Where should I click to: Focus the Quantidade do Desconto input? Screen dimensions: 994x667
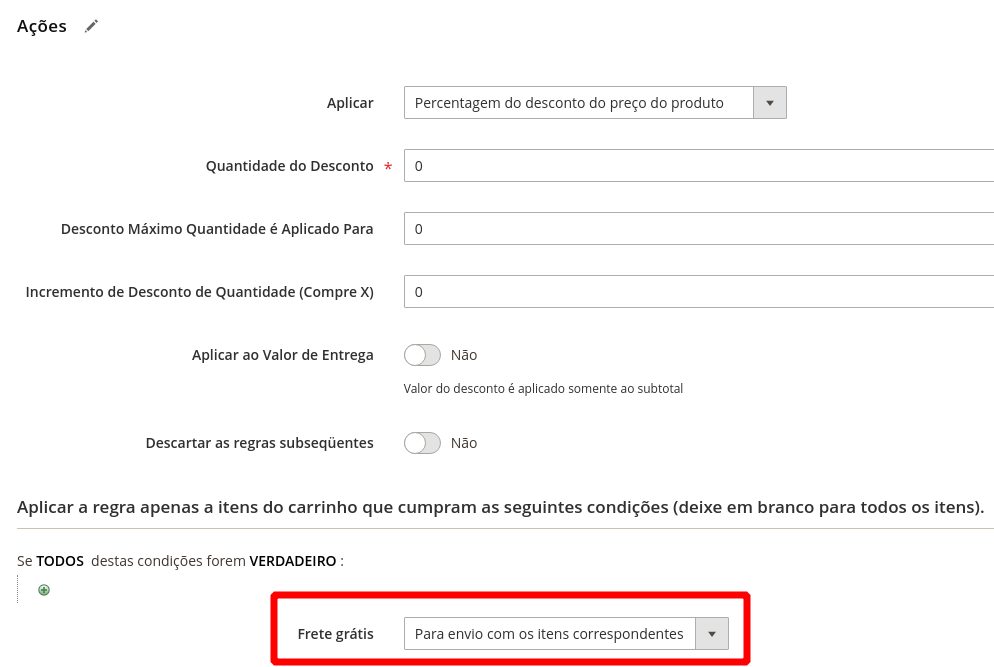[699, 165]
